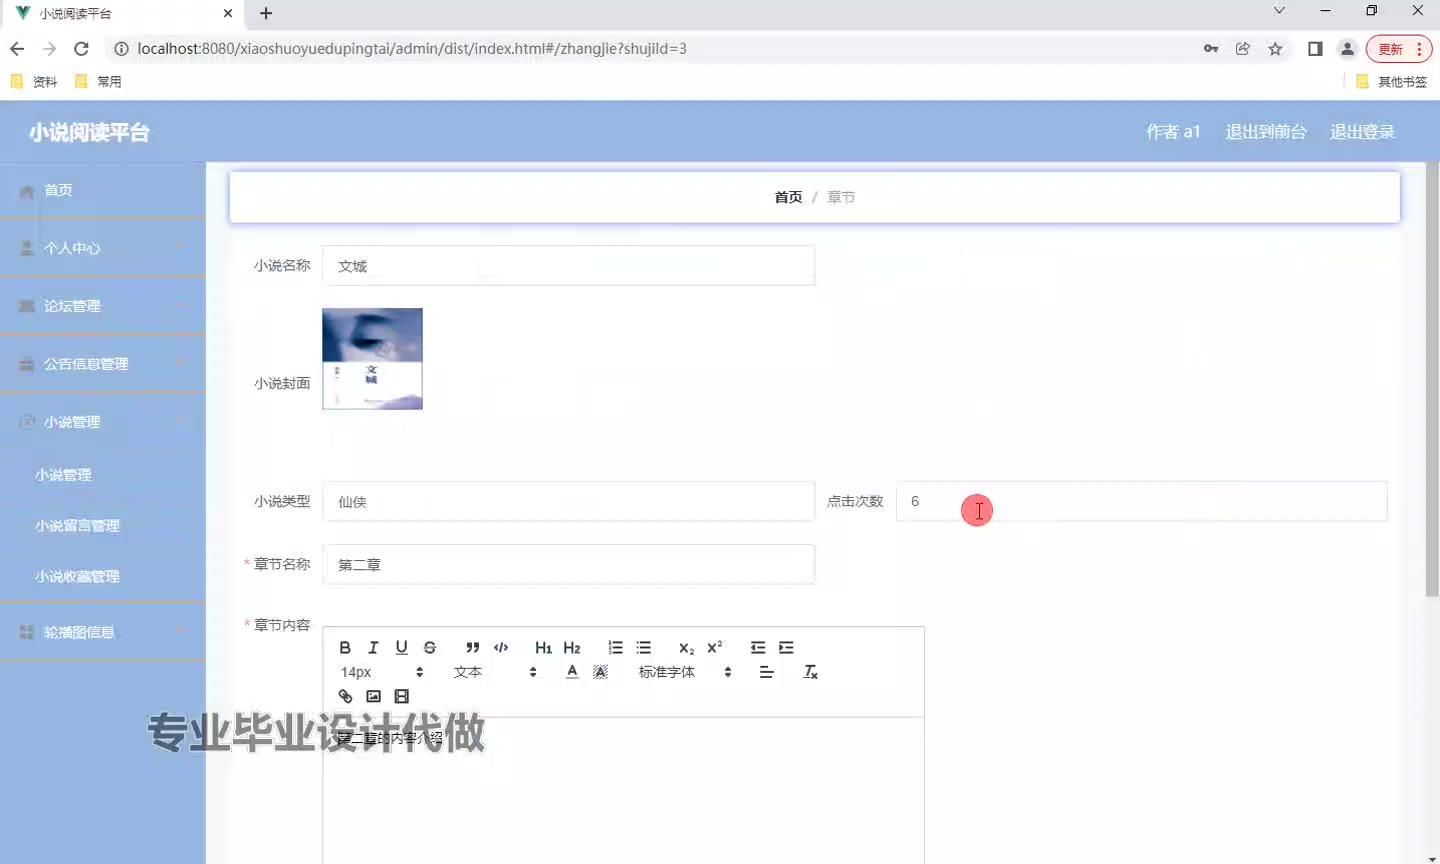Bookmark this page star icon
The height and width of the screenshot is (864, 1440).
pyautogui.click(x=1275, y=49)
